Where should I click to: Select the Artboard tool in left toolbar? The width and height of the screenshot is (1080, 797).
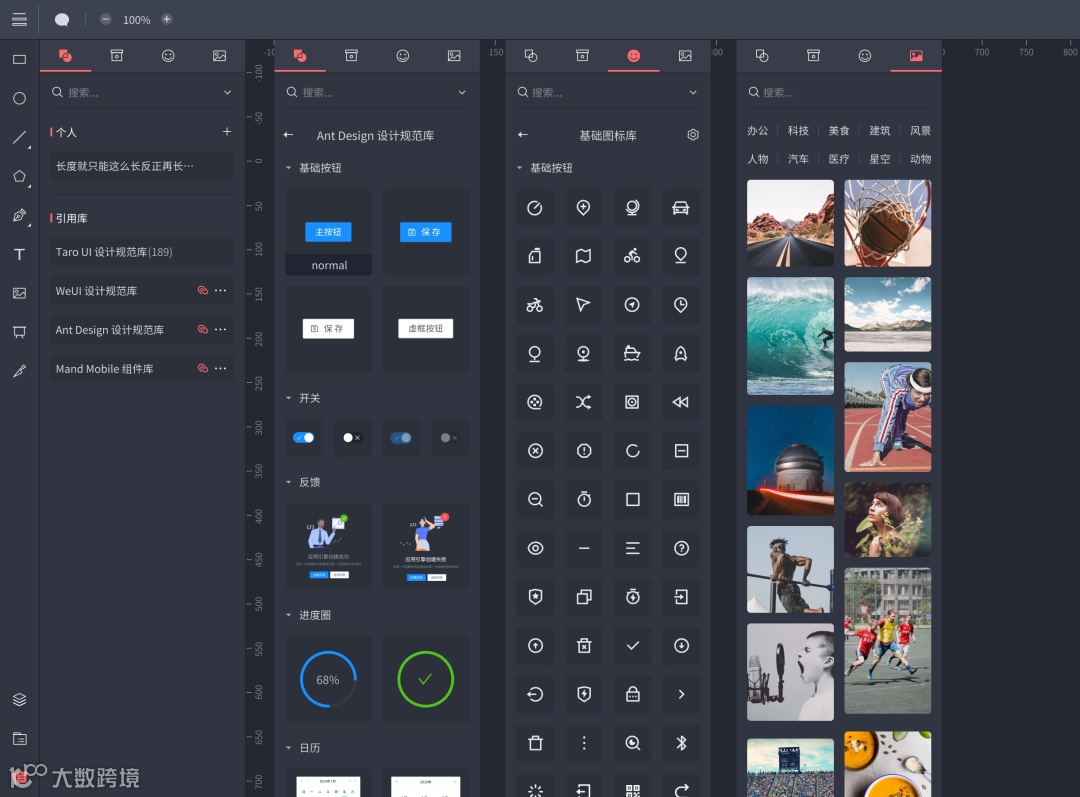coord(19,332)
